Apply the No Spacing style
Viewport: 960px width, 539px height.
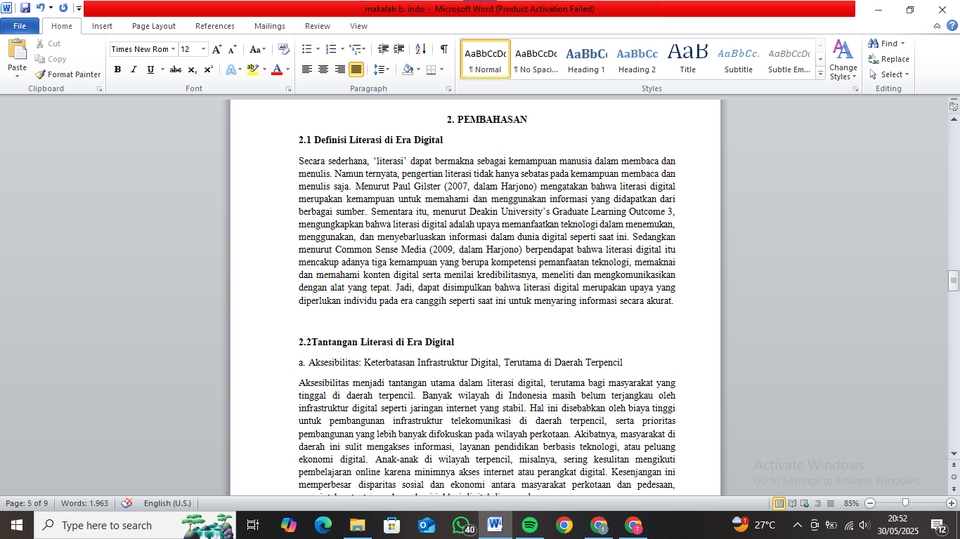pyautogui.click(x=536, y=59)
